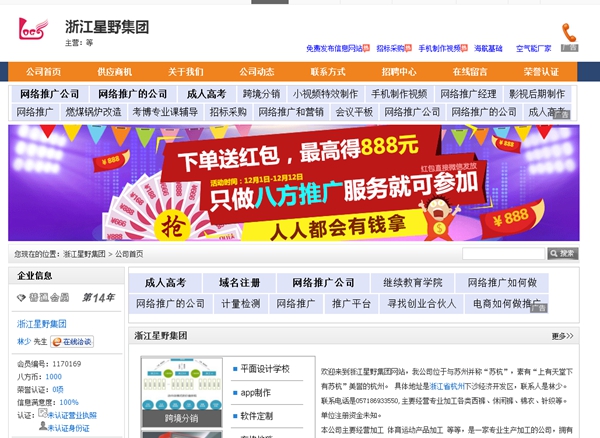This screenshot has width=600, height=438.
Task: Click the 未认证营业执照 license icon
Action: point(42,414)
